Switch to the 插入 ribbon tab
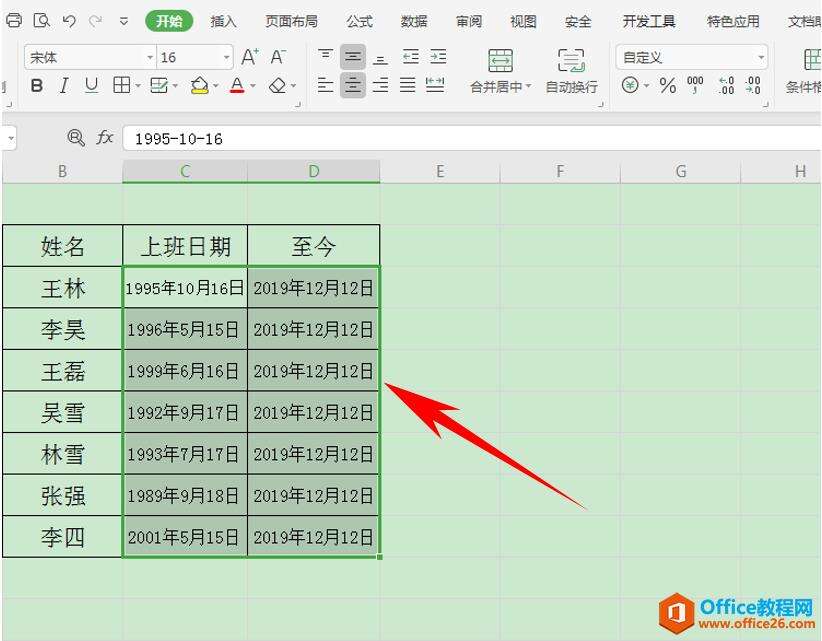This screenshot has height=641, width=822. (222, 20)
